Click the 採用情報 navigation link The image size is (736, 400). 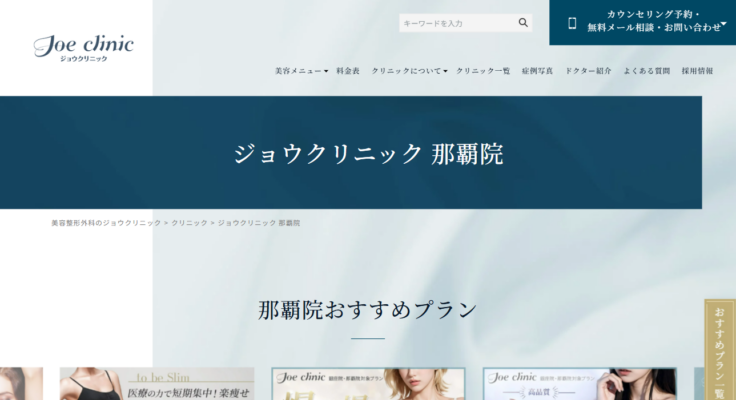(697, 71)
